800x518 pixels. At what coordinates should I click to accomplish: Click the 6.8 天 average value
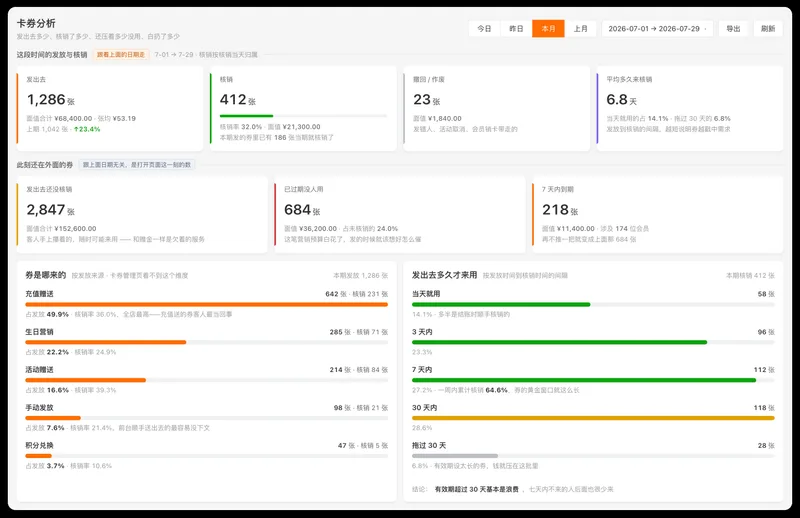pyautogui.click(x=621, y=100)
